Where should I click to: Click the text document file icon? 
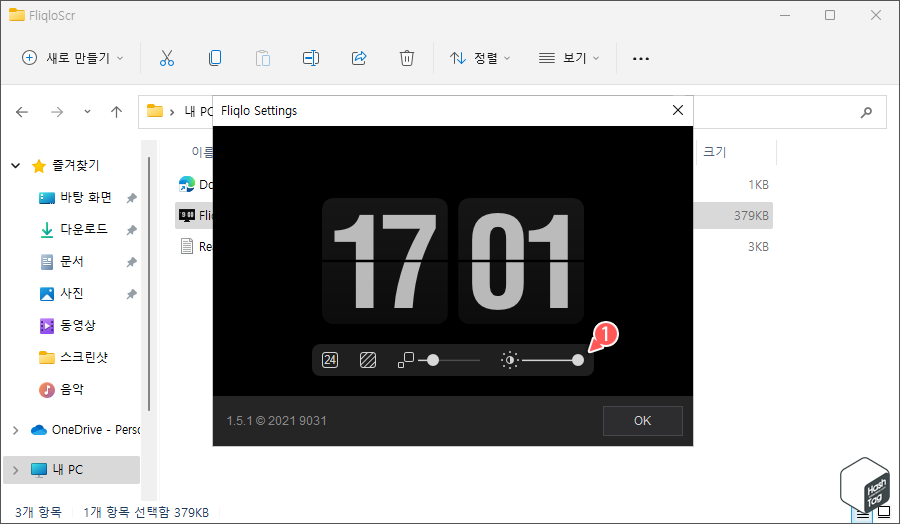pyautogui.click(x=187, y=246)
